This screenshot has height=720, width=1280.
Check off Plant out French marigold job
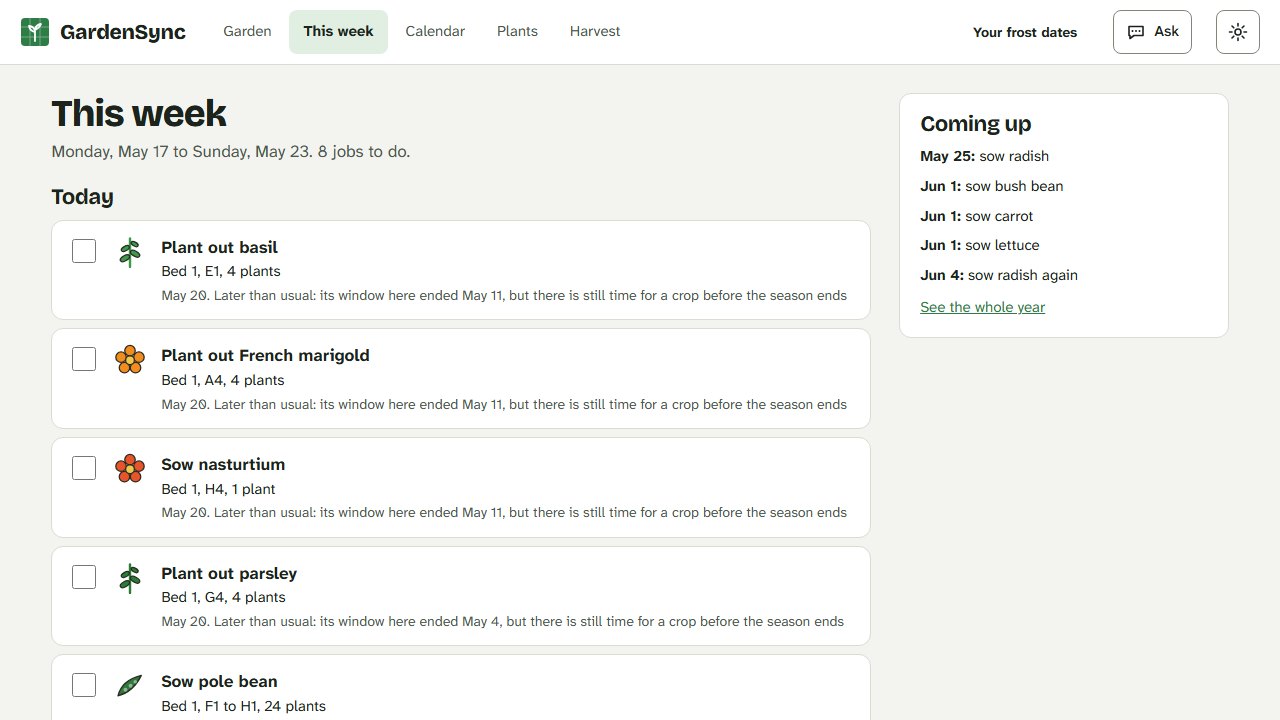[x=84, y=359]
